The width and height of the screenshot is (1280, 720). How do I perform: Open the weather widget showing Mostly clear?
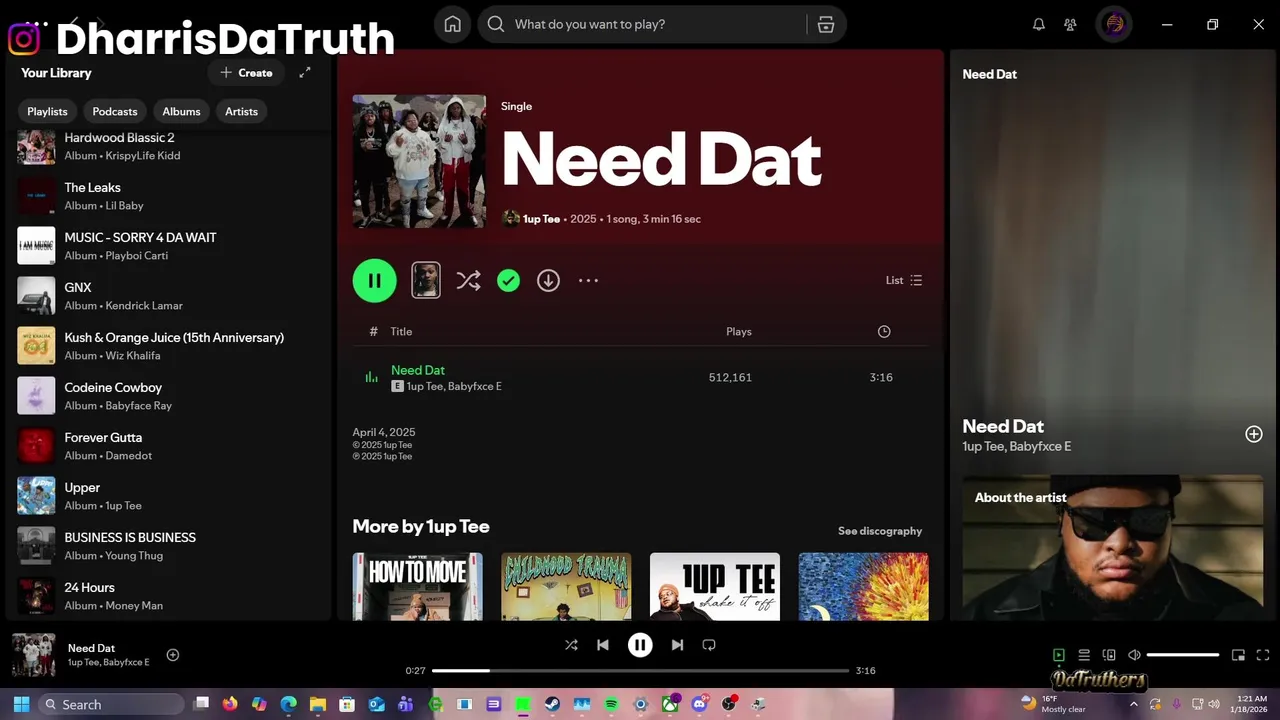(x=1053, y=704)
